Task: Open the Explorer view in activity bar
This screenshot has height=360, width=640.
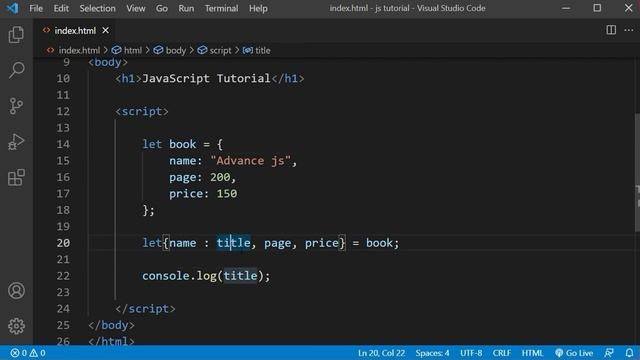Action: click(16, 35)
